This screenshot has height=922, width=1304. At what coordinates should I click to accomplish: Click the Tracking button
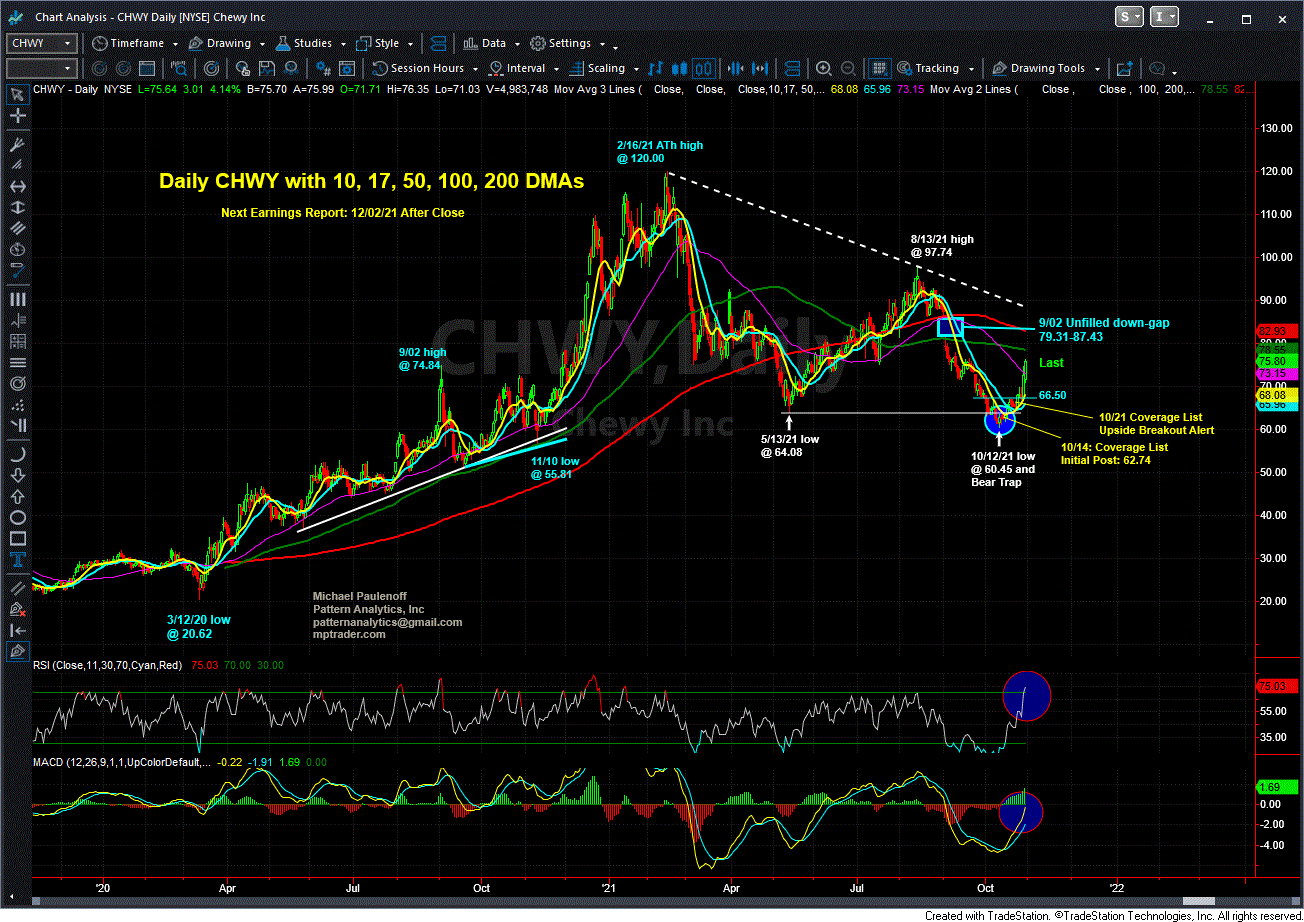(928, 68)
